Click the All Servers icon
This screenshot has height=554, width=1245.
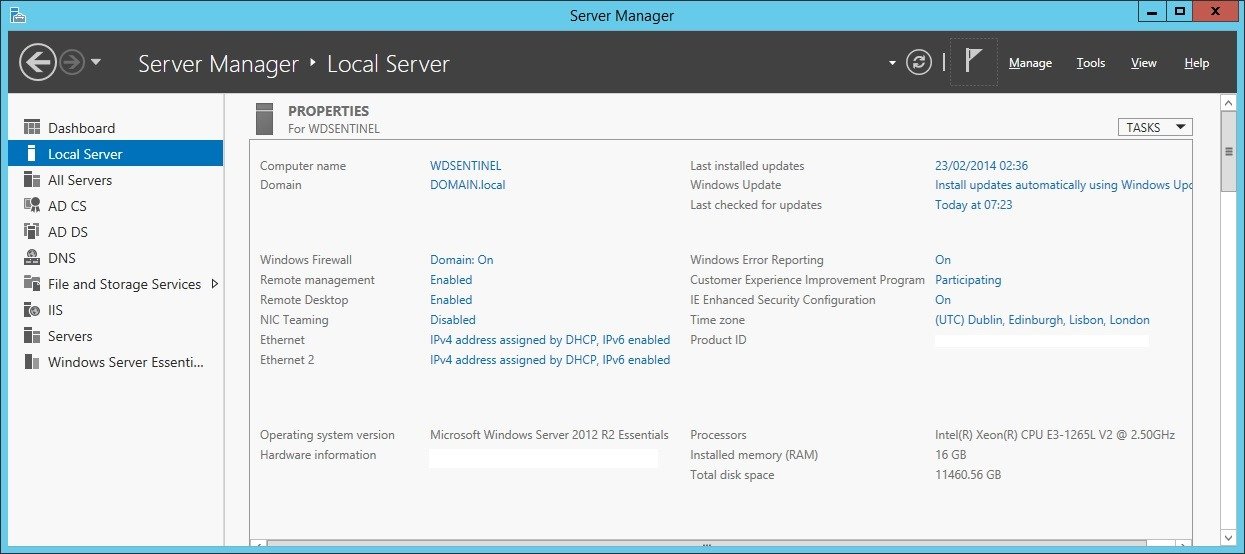[32, 180]
